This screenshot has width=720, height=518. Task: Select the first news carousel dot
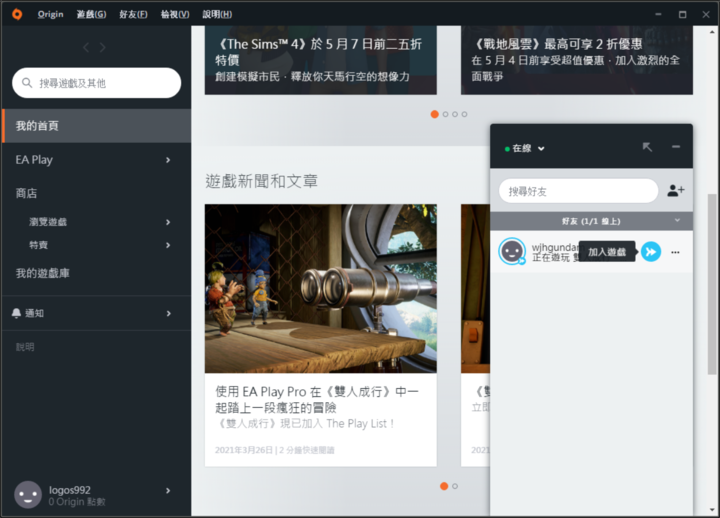444,486
